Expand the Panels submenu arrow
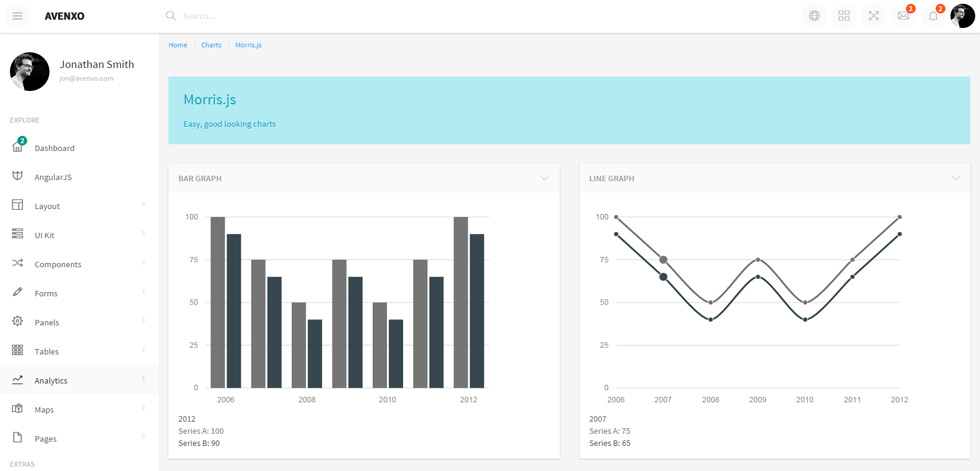Viewport: 980px width, 471px height. 143,320
